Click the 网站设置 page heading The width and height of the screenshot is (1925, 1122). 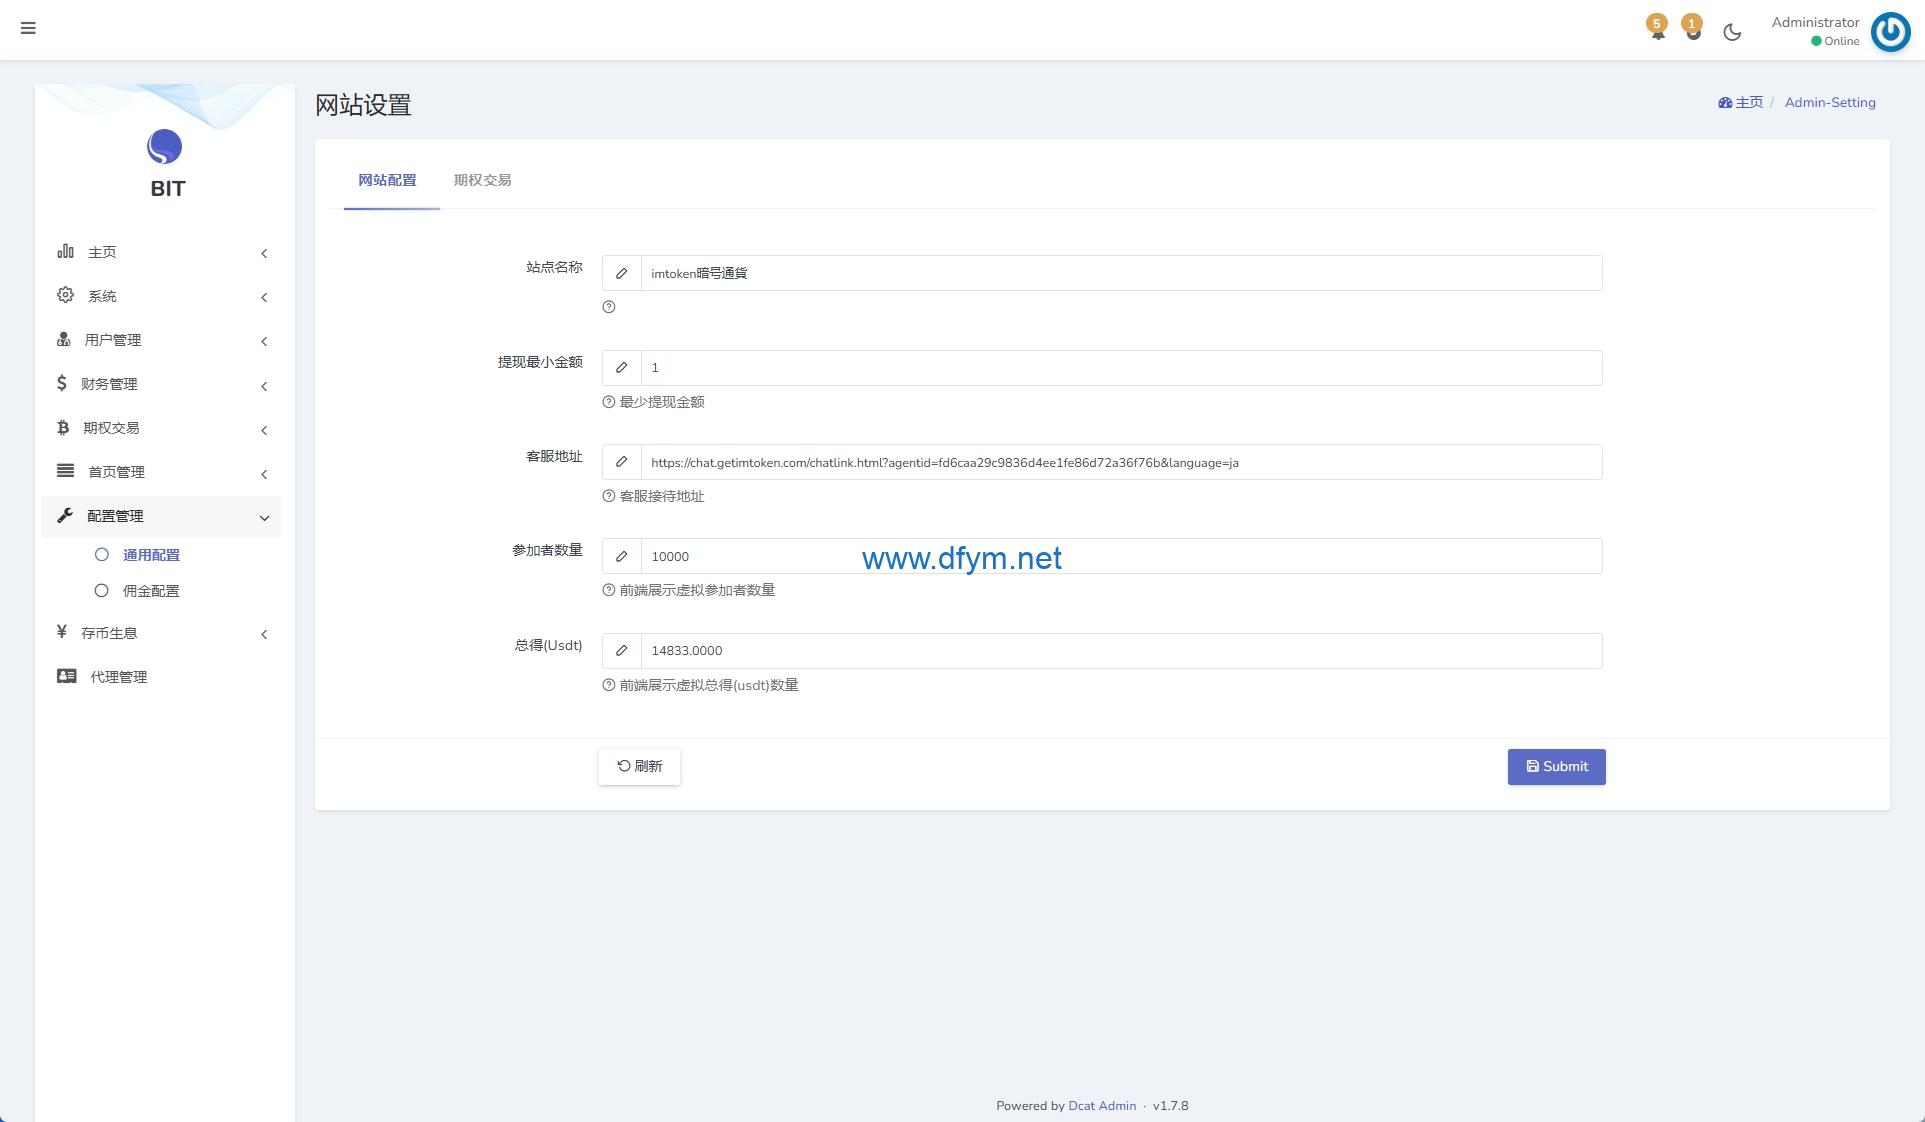click(363, 105)
